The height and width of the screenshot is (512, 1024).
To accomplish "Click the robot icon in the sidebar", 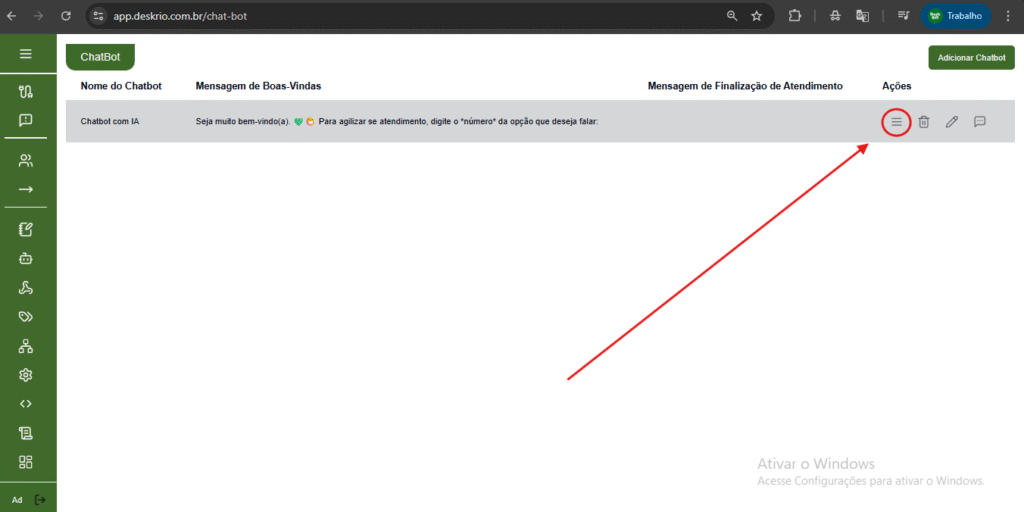I will [x=26, y=258].
